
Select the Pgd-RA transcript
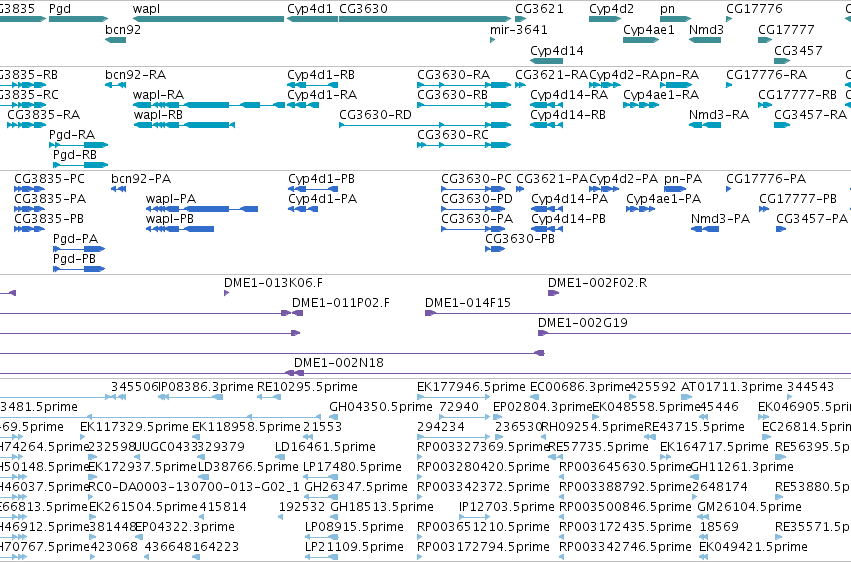click(x=78, y=145)
